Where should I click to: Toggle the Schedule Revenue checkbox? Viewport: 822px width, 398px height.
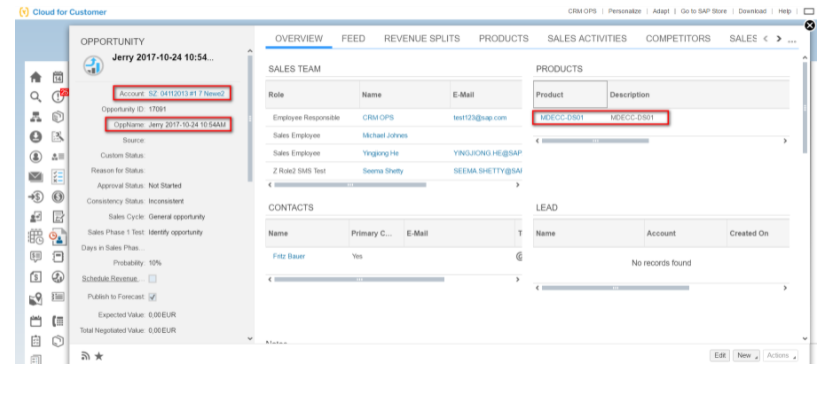click(153, 278)
